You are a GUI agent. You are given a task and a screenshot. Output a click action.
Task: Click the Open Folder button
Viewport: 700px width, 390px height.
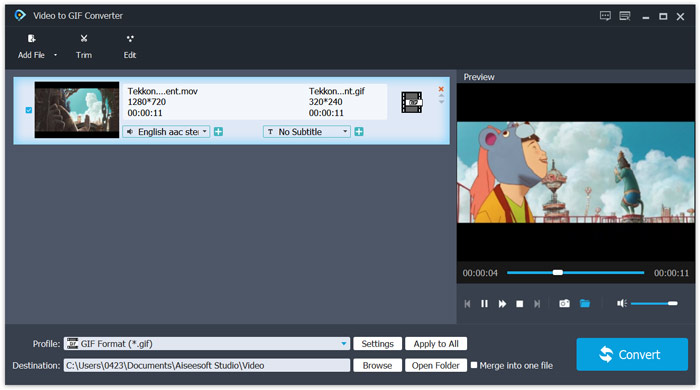coord(436,365)
